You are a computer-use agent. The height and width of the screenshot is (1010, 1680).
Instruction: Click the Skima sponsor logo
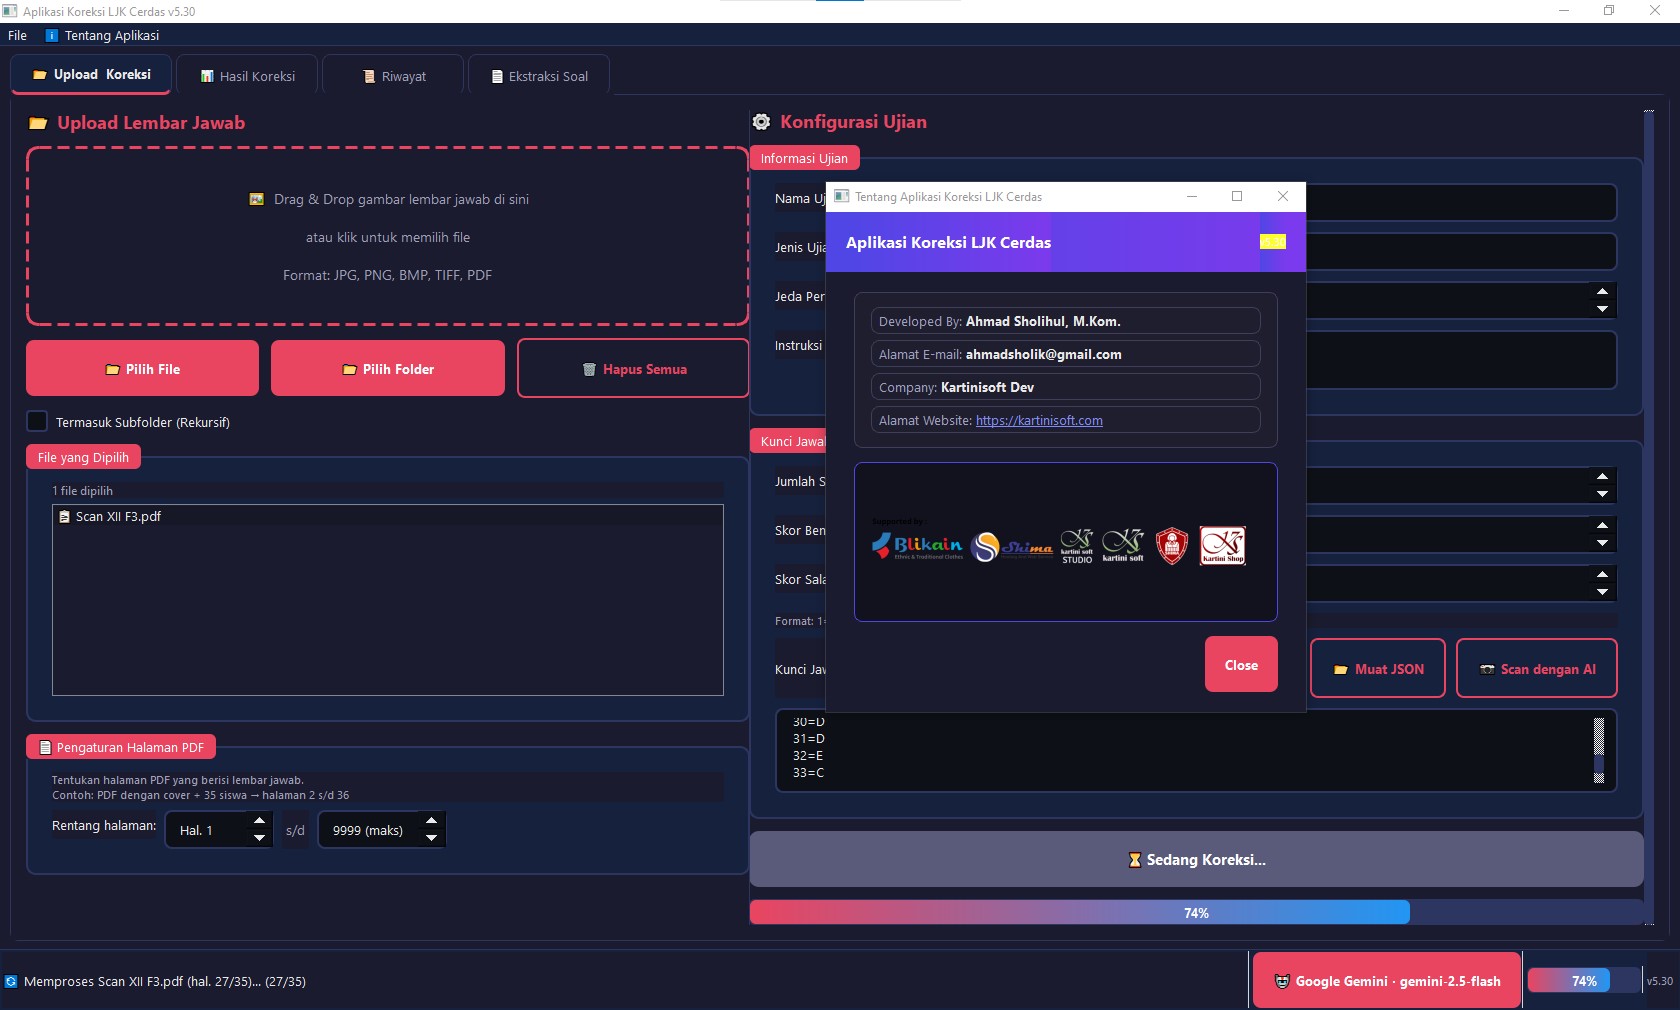pos(1012,546)
